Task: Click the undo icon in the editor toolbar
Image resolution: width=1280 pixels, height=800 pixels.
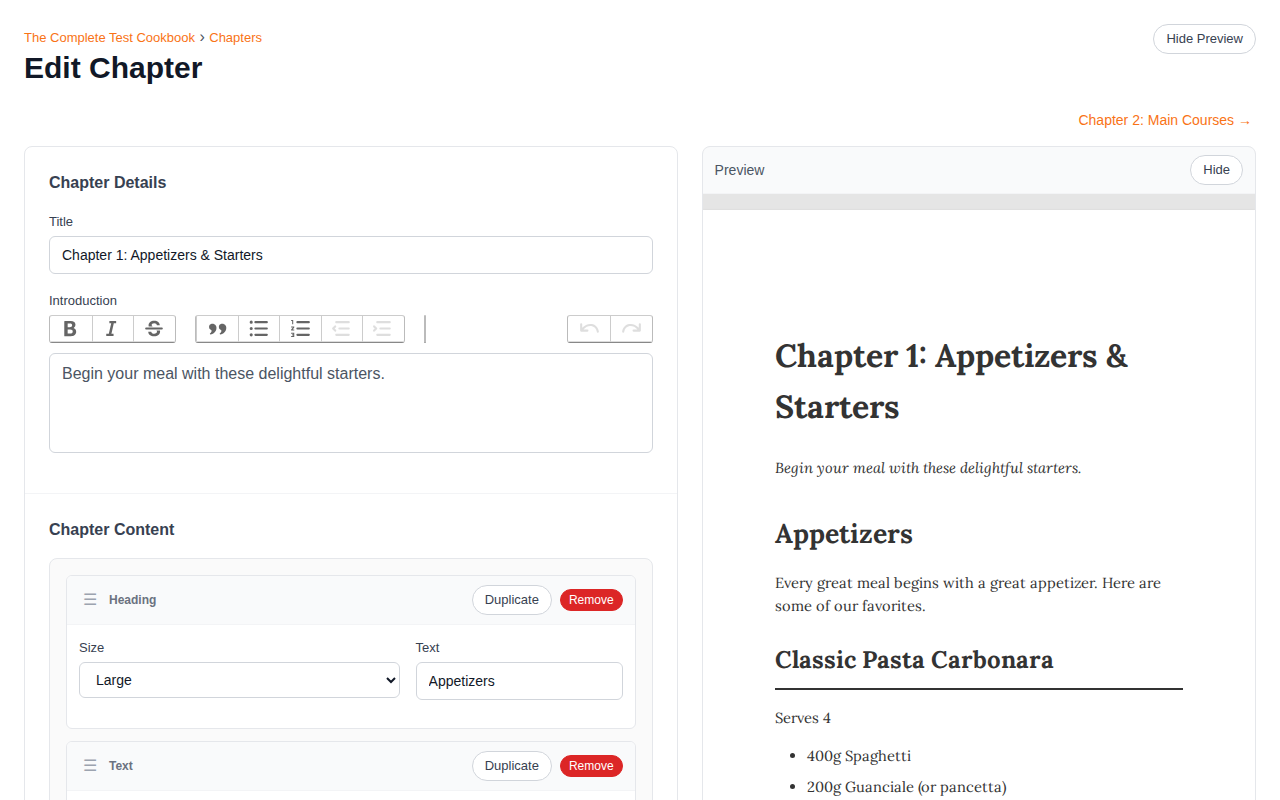Action: (589, 328)
